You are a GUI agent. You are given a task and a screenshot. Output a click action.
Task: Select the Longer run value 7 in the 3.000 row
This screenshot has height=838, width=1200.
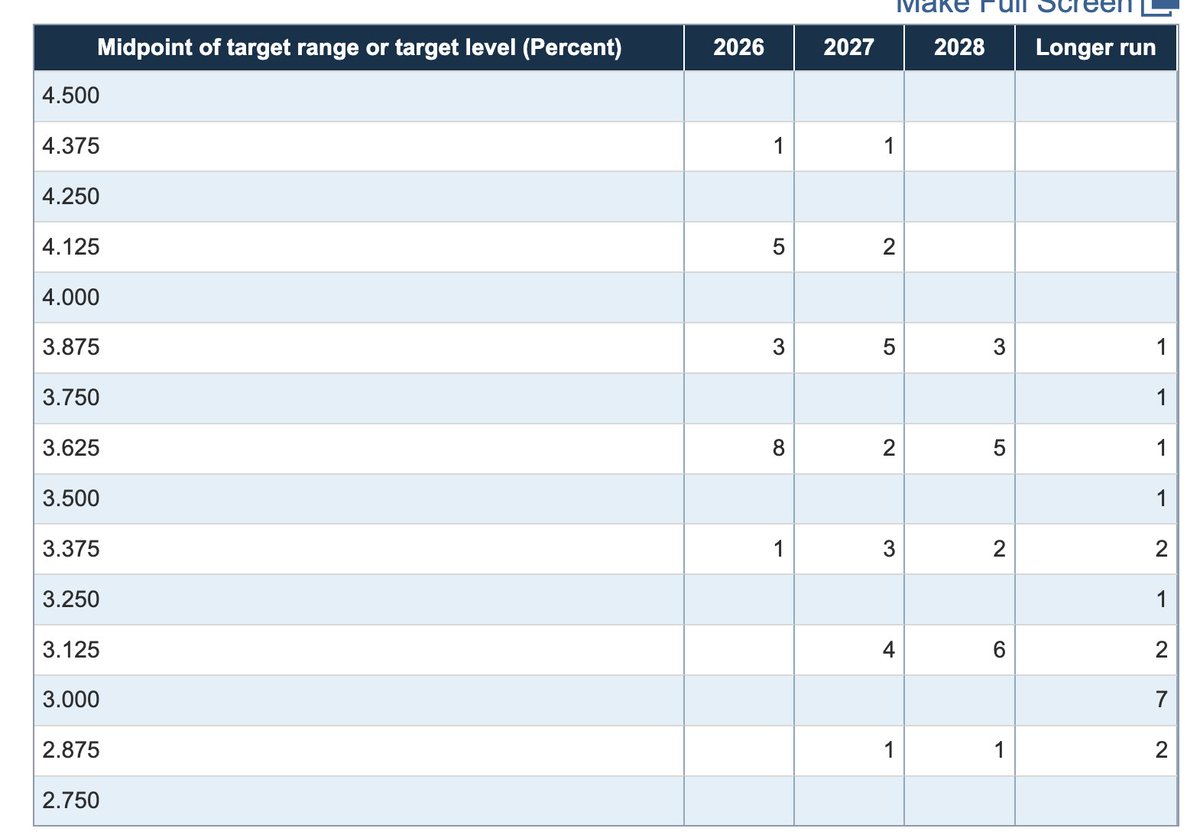1161,700
